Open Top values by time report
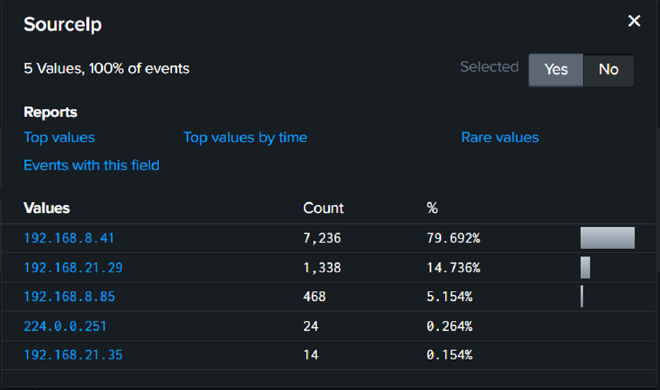Screen dimensions: 660x390 click(x=245, y=138)
